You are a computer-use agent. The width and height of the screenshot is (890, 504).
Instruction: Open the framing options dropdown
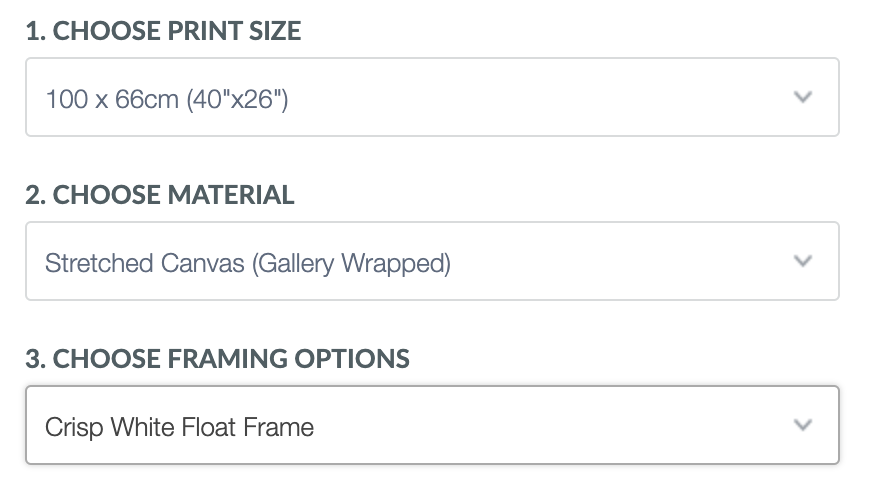pos(432,426)
